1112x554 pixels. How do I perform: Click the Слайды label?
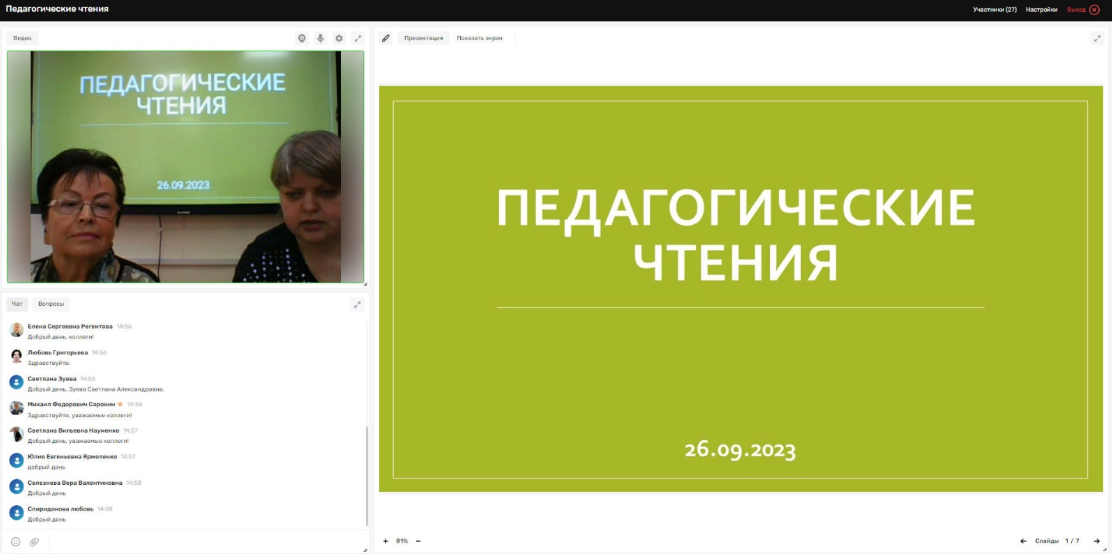(1047, 541)
